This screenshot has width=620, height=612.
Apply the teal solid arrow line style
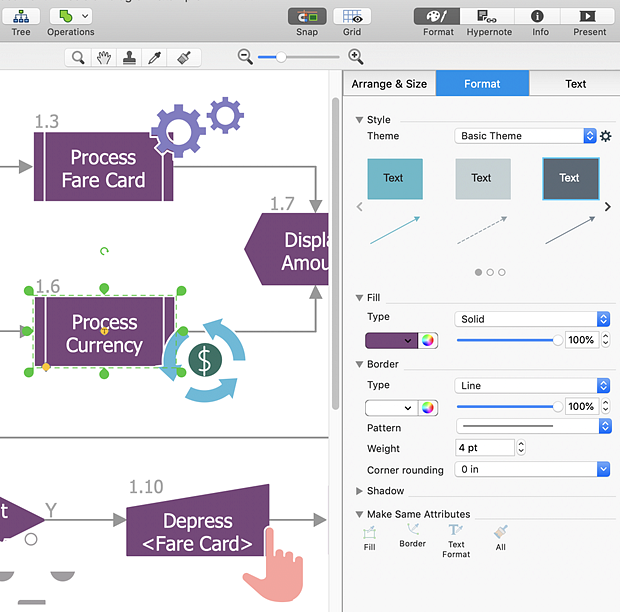pyautogui.click(x=395, y=230)
